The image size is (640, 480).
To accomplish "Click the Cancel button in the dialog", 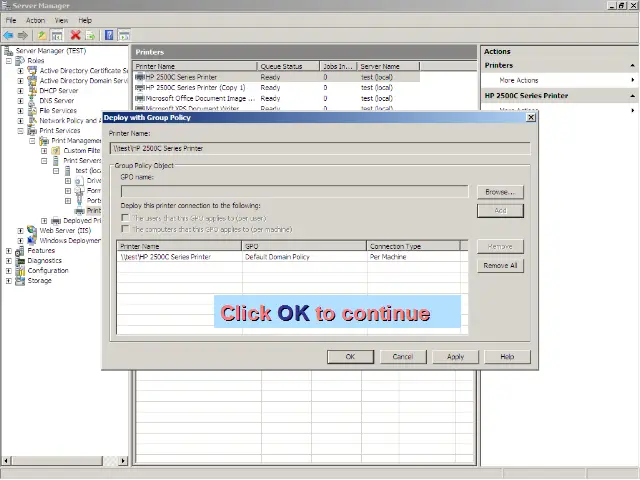I will (403, 357).
